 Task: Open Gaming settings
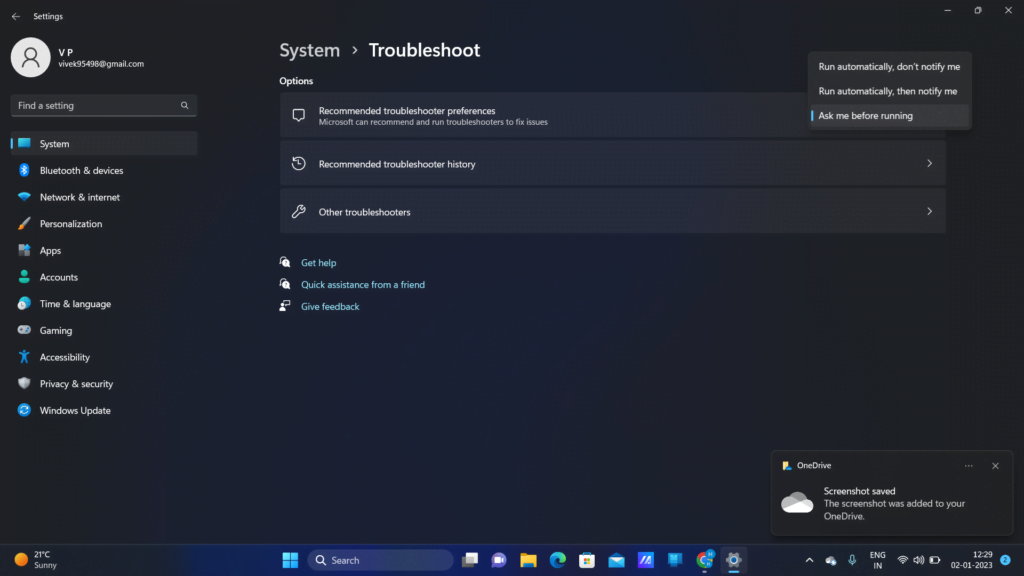click(x=104, y=330)
